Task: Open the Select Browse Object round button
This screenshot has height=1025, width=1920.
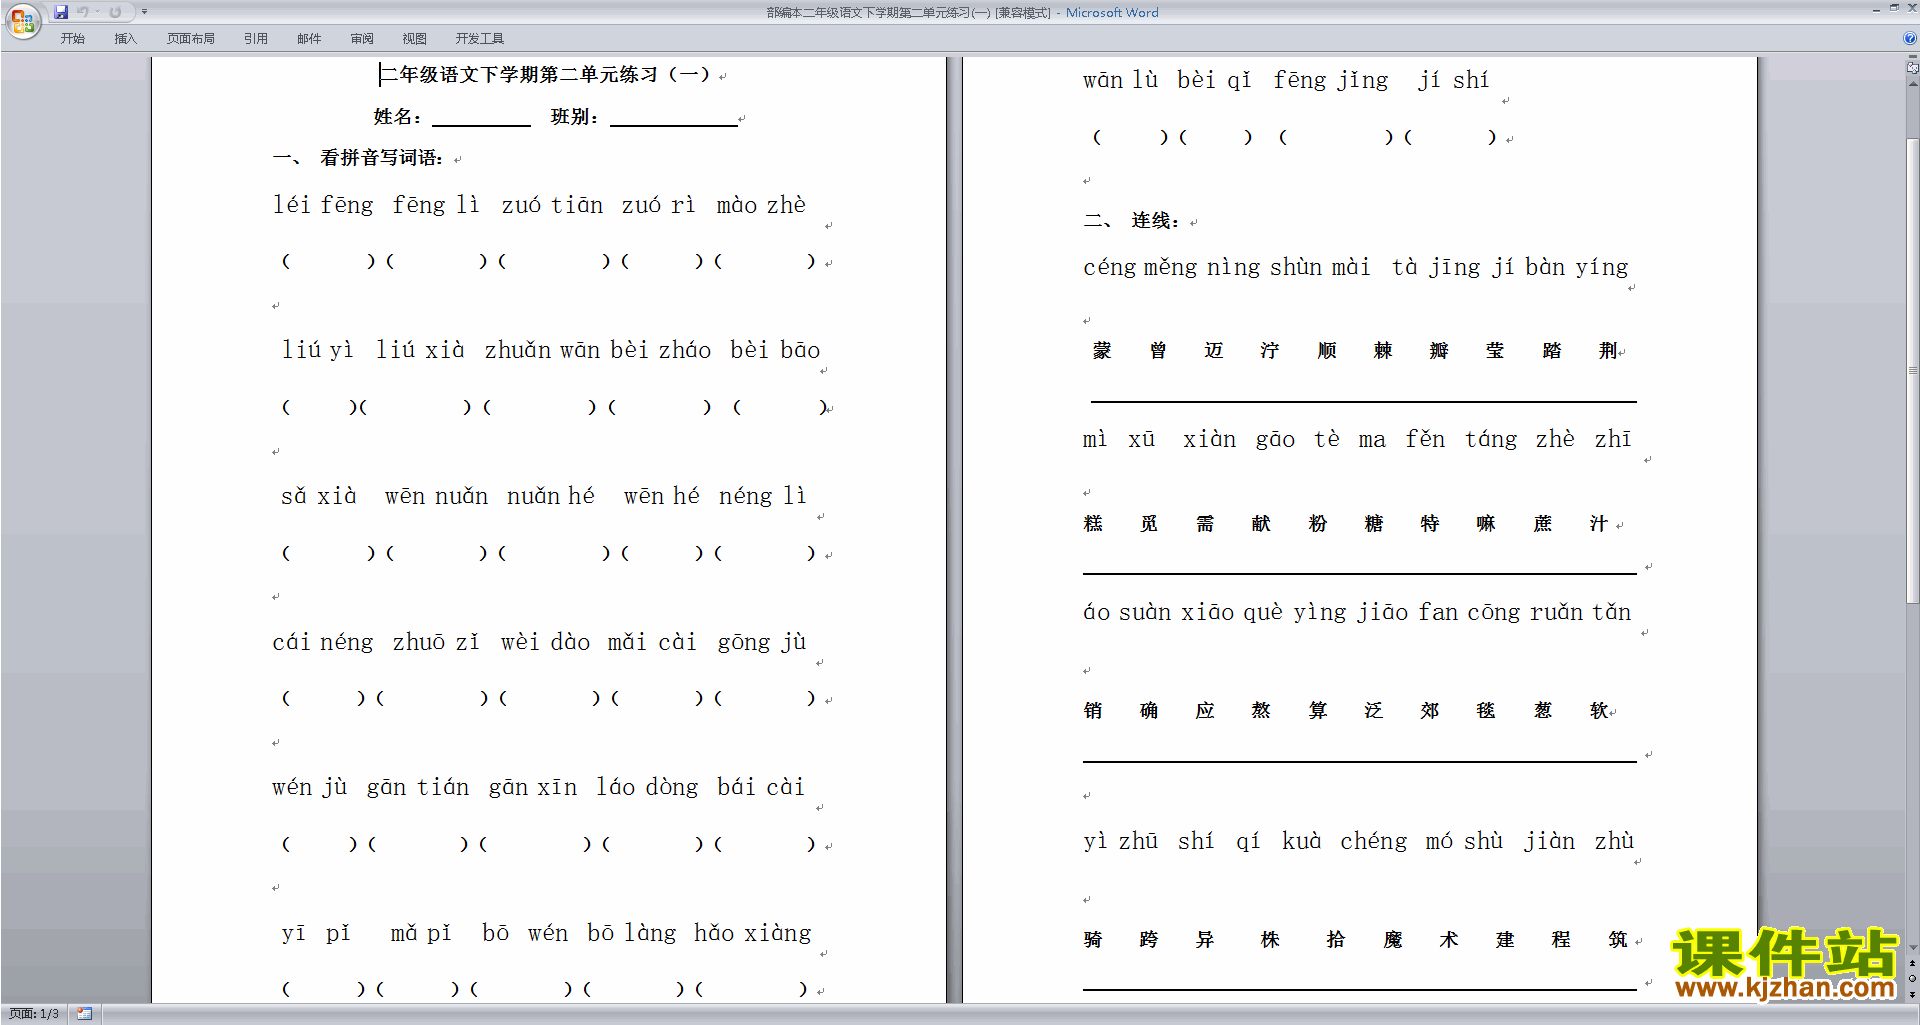Action: point(1912,979)
